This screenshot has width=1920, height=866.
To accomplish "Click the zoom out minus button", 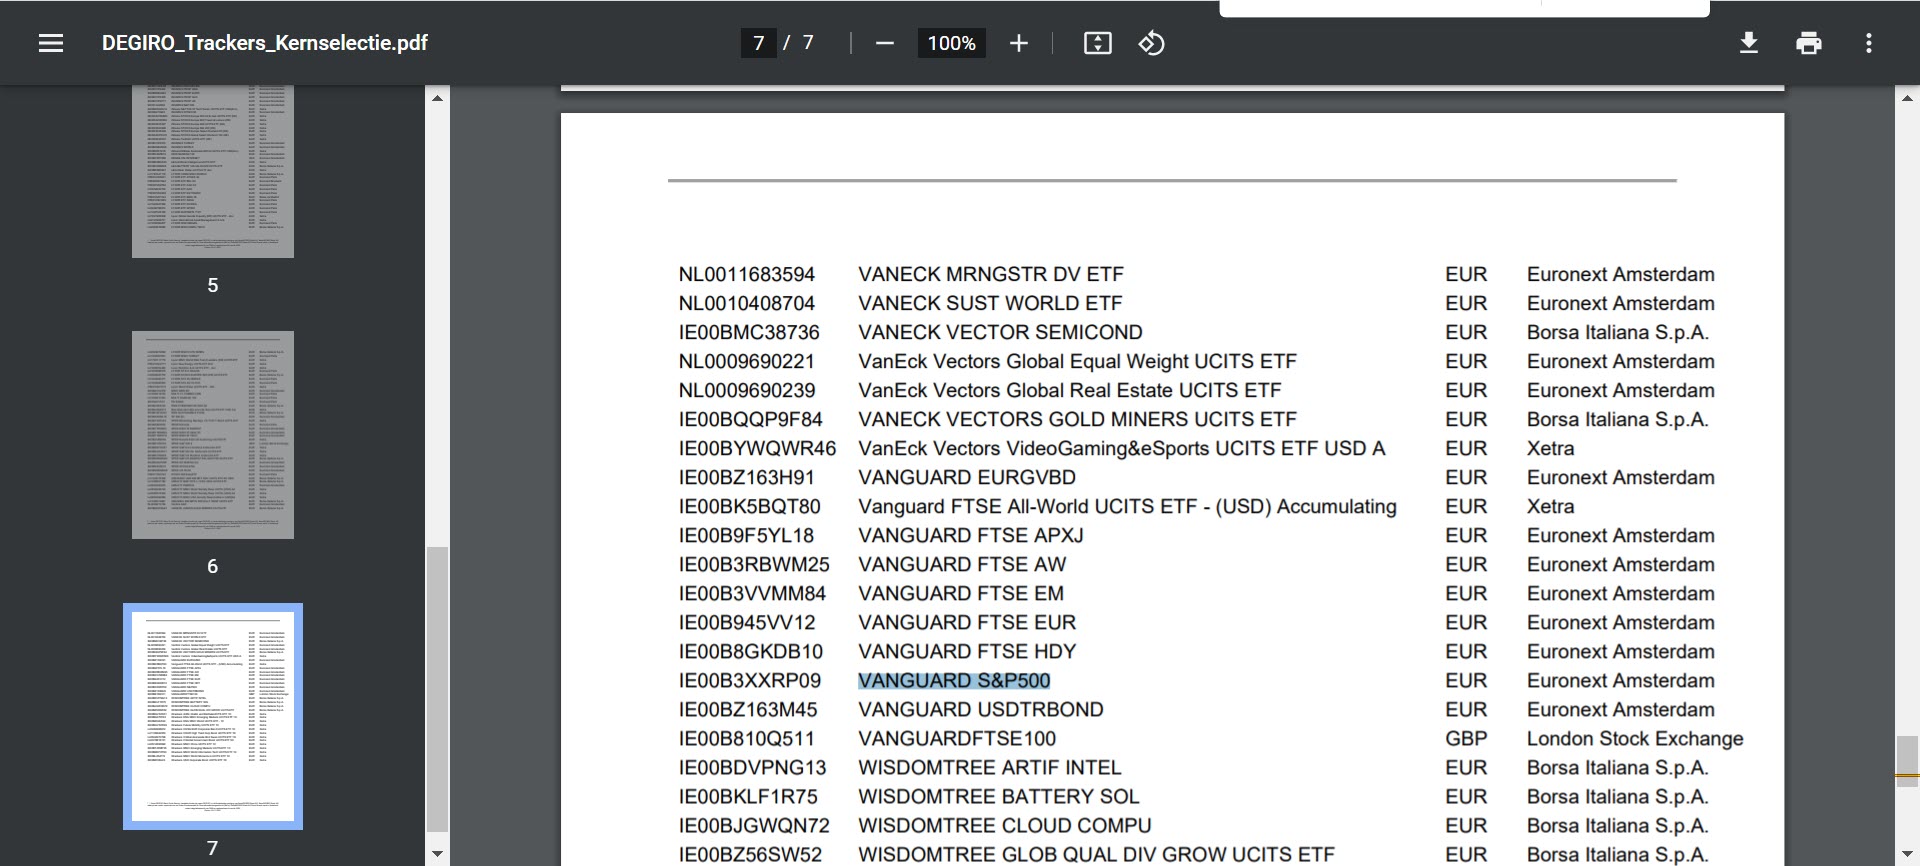I will coord(884,43).
